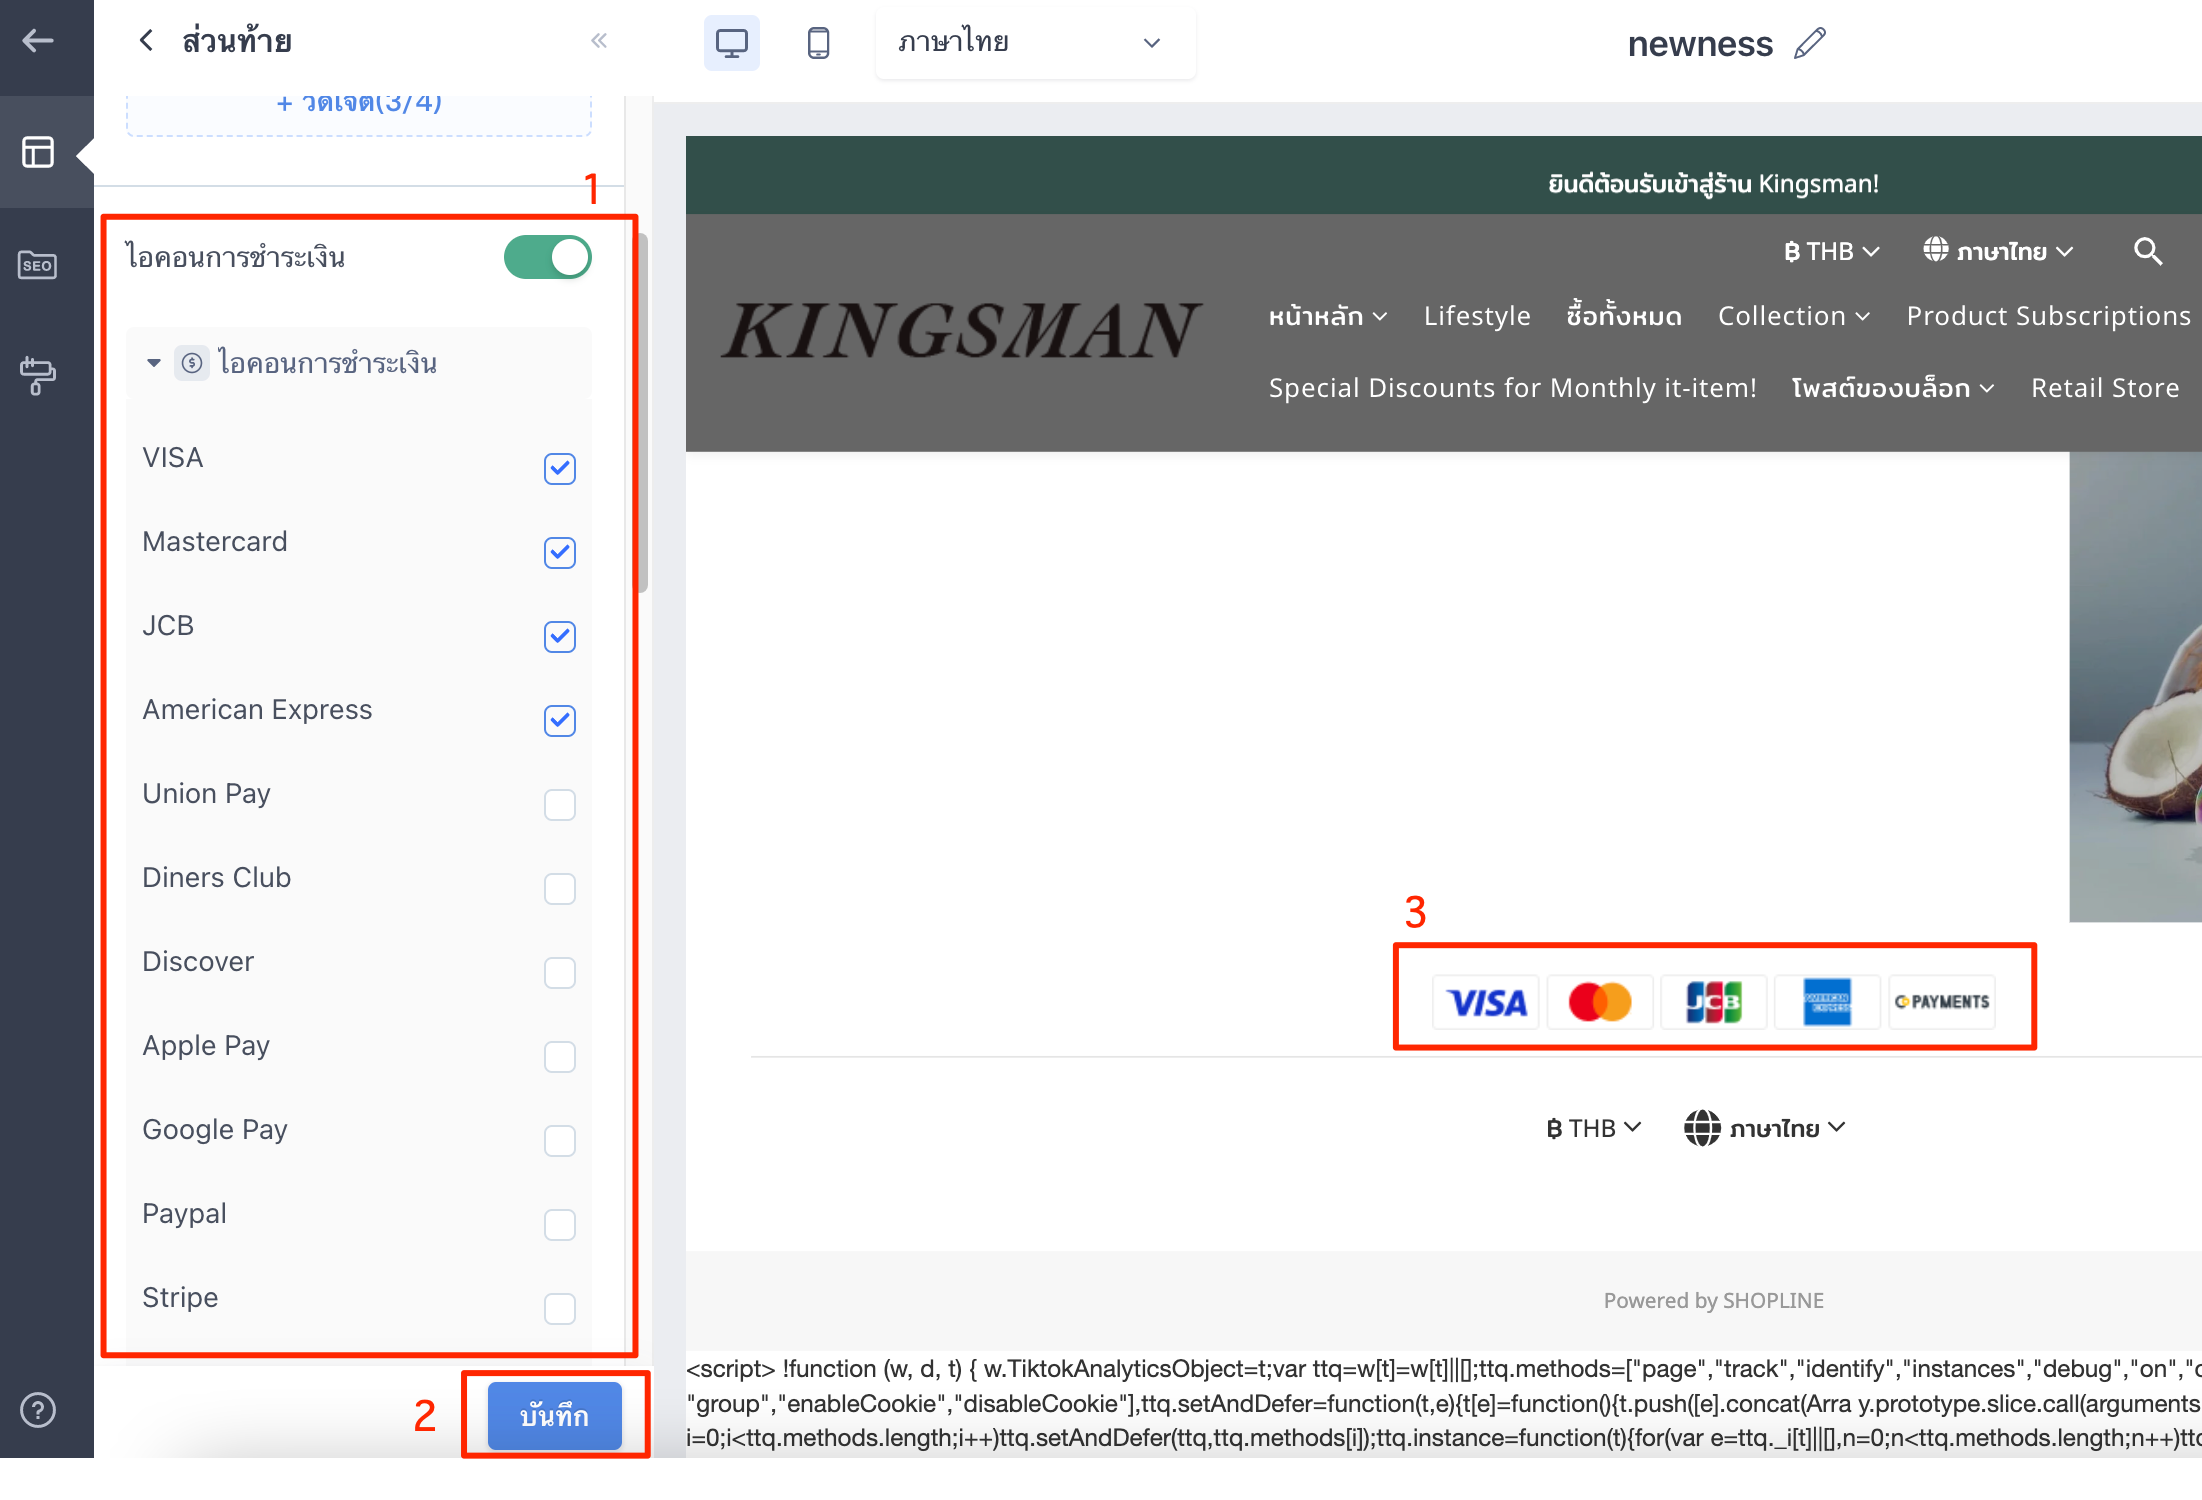This screenshot has height=1500, width=2202.
Task: Open the Product Subscriptions menu item
Action: pyautogui.click(x=2049, y=316)
